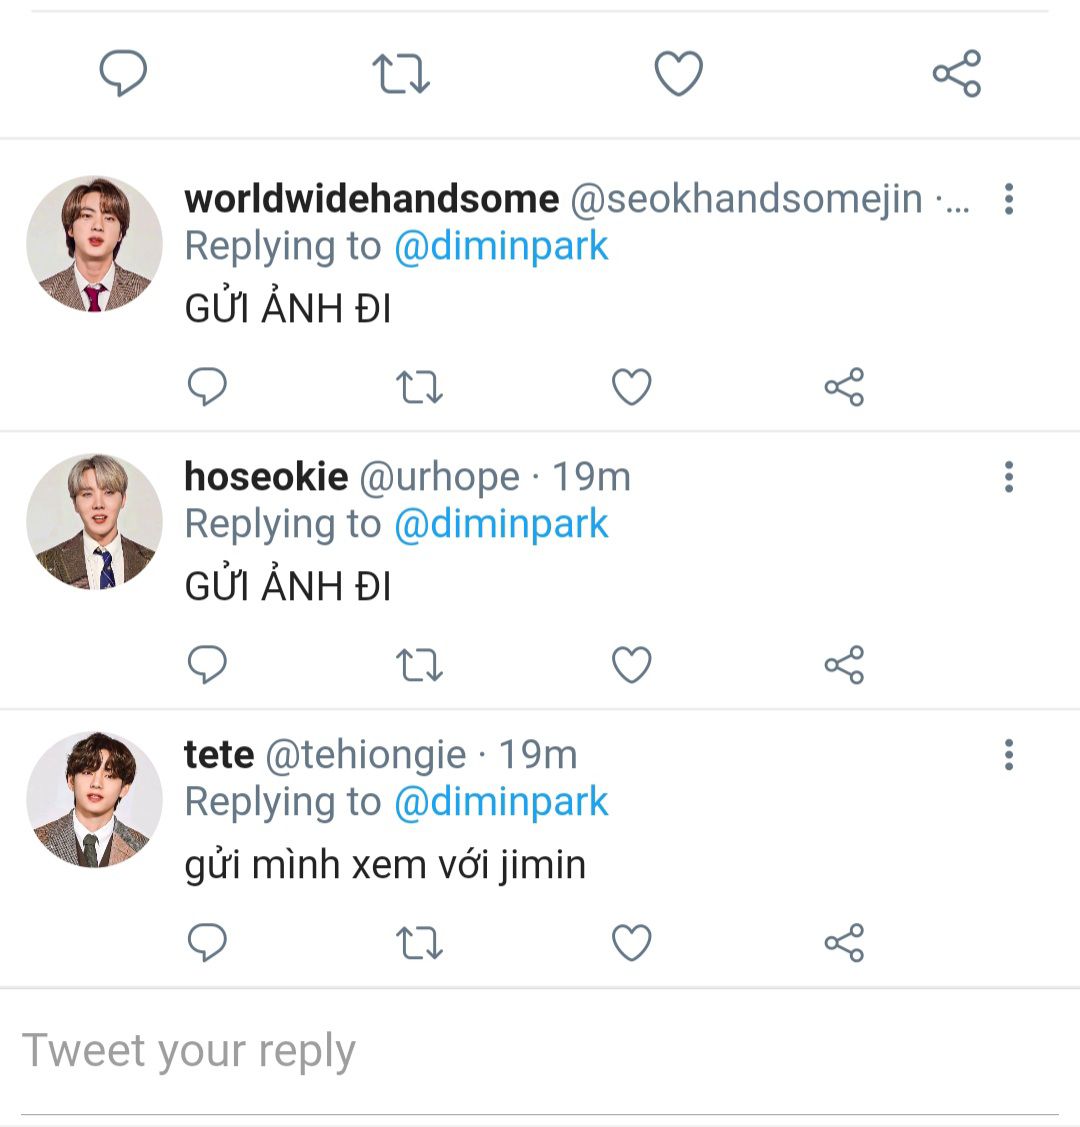Screen dimensions: 1080x1127
Task: Open @diminpark link in tete's reply
Action: tap(501, 802)
